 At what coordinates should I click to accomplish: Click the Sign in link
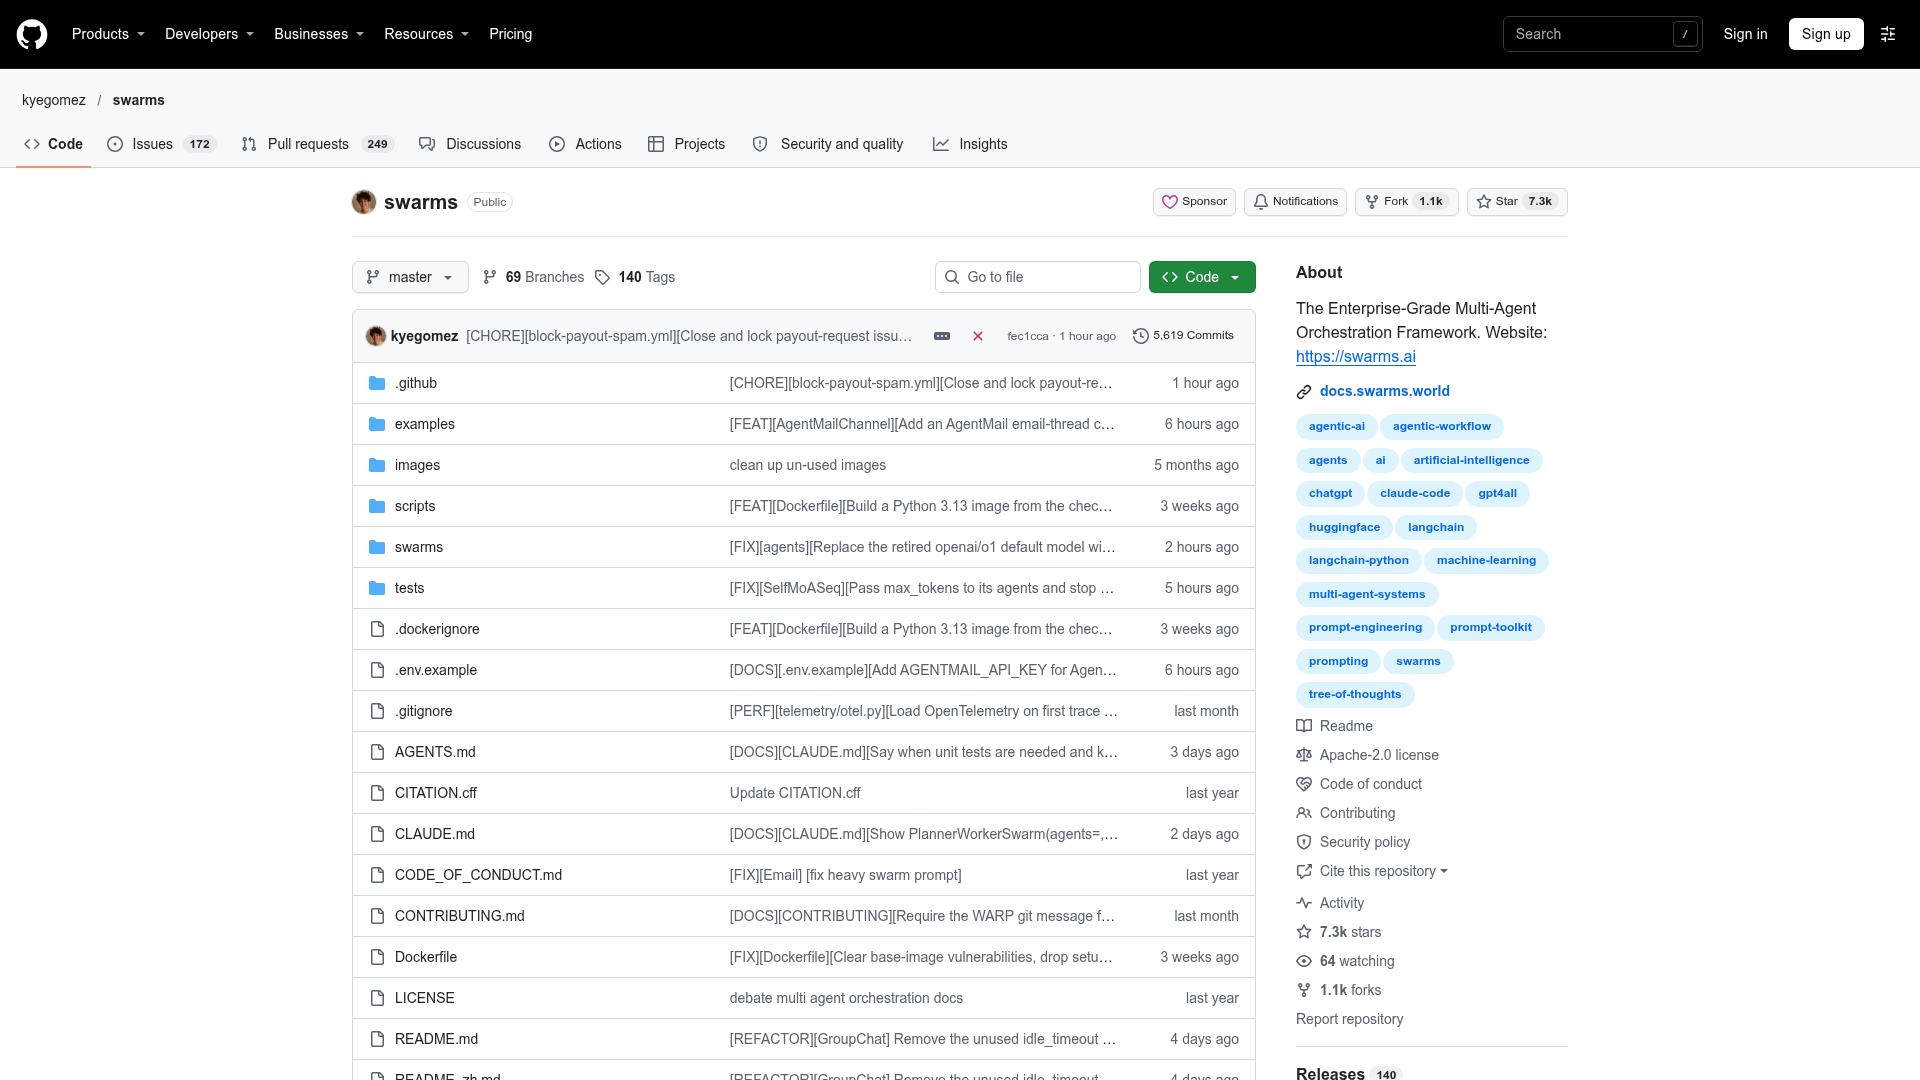1745,34
